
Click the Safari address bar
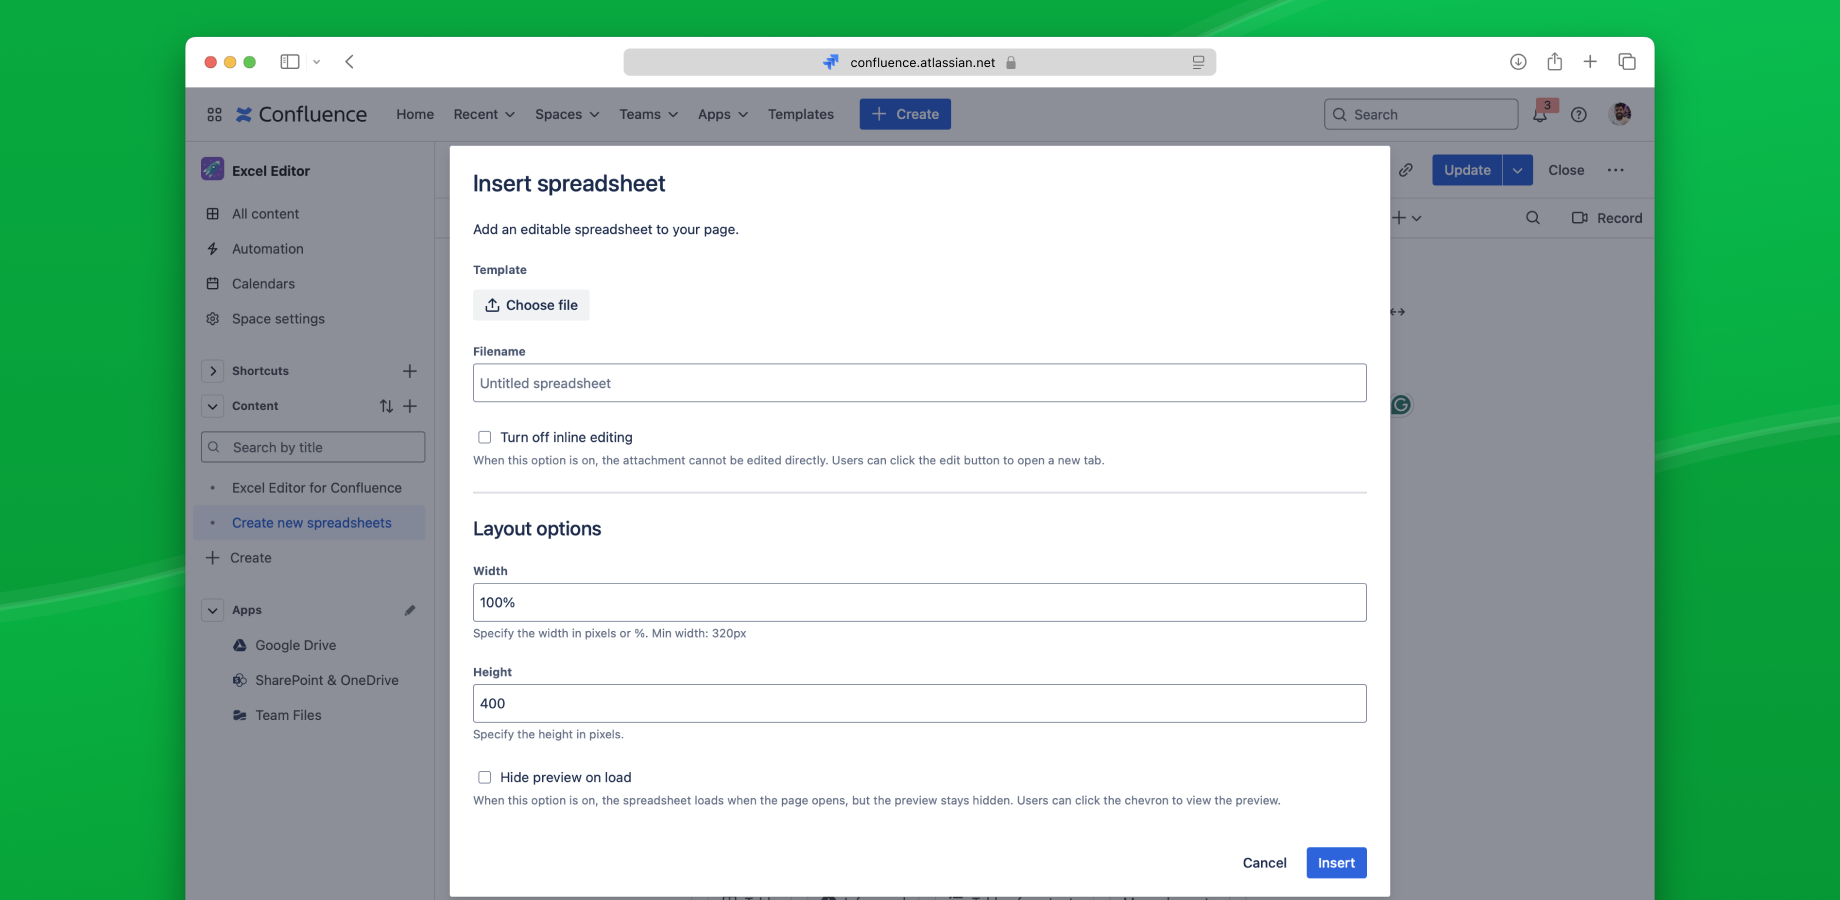click(919, 62)
